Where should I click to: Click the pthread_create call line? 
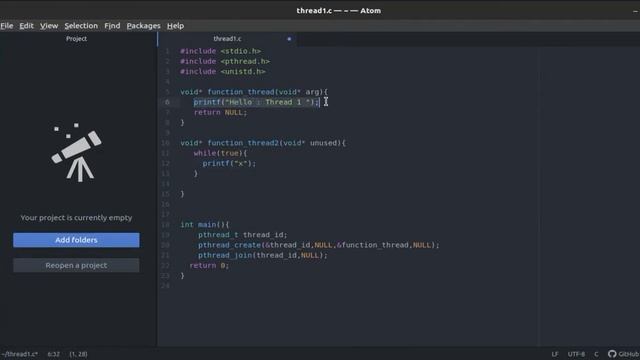pos(319,245)
